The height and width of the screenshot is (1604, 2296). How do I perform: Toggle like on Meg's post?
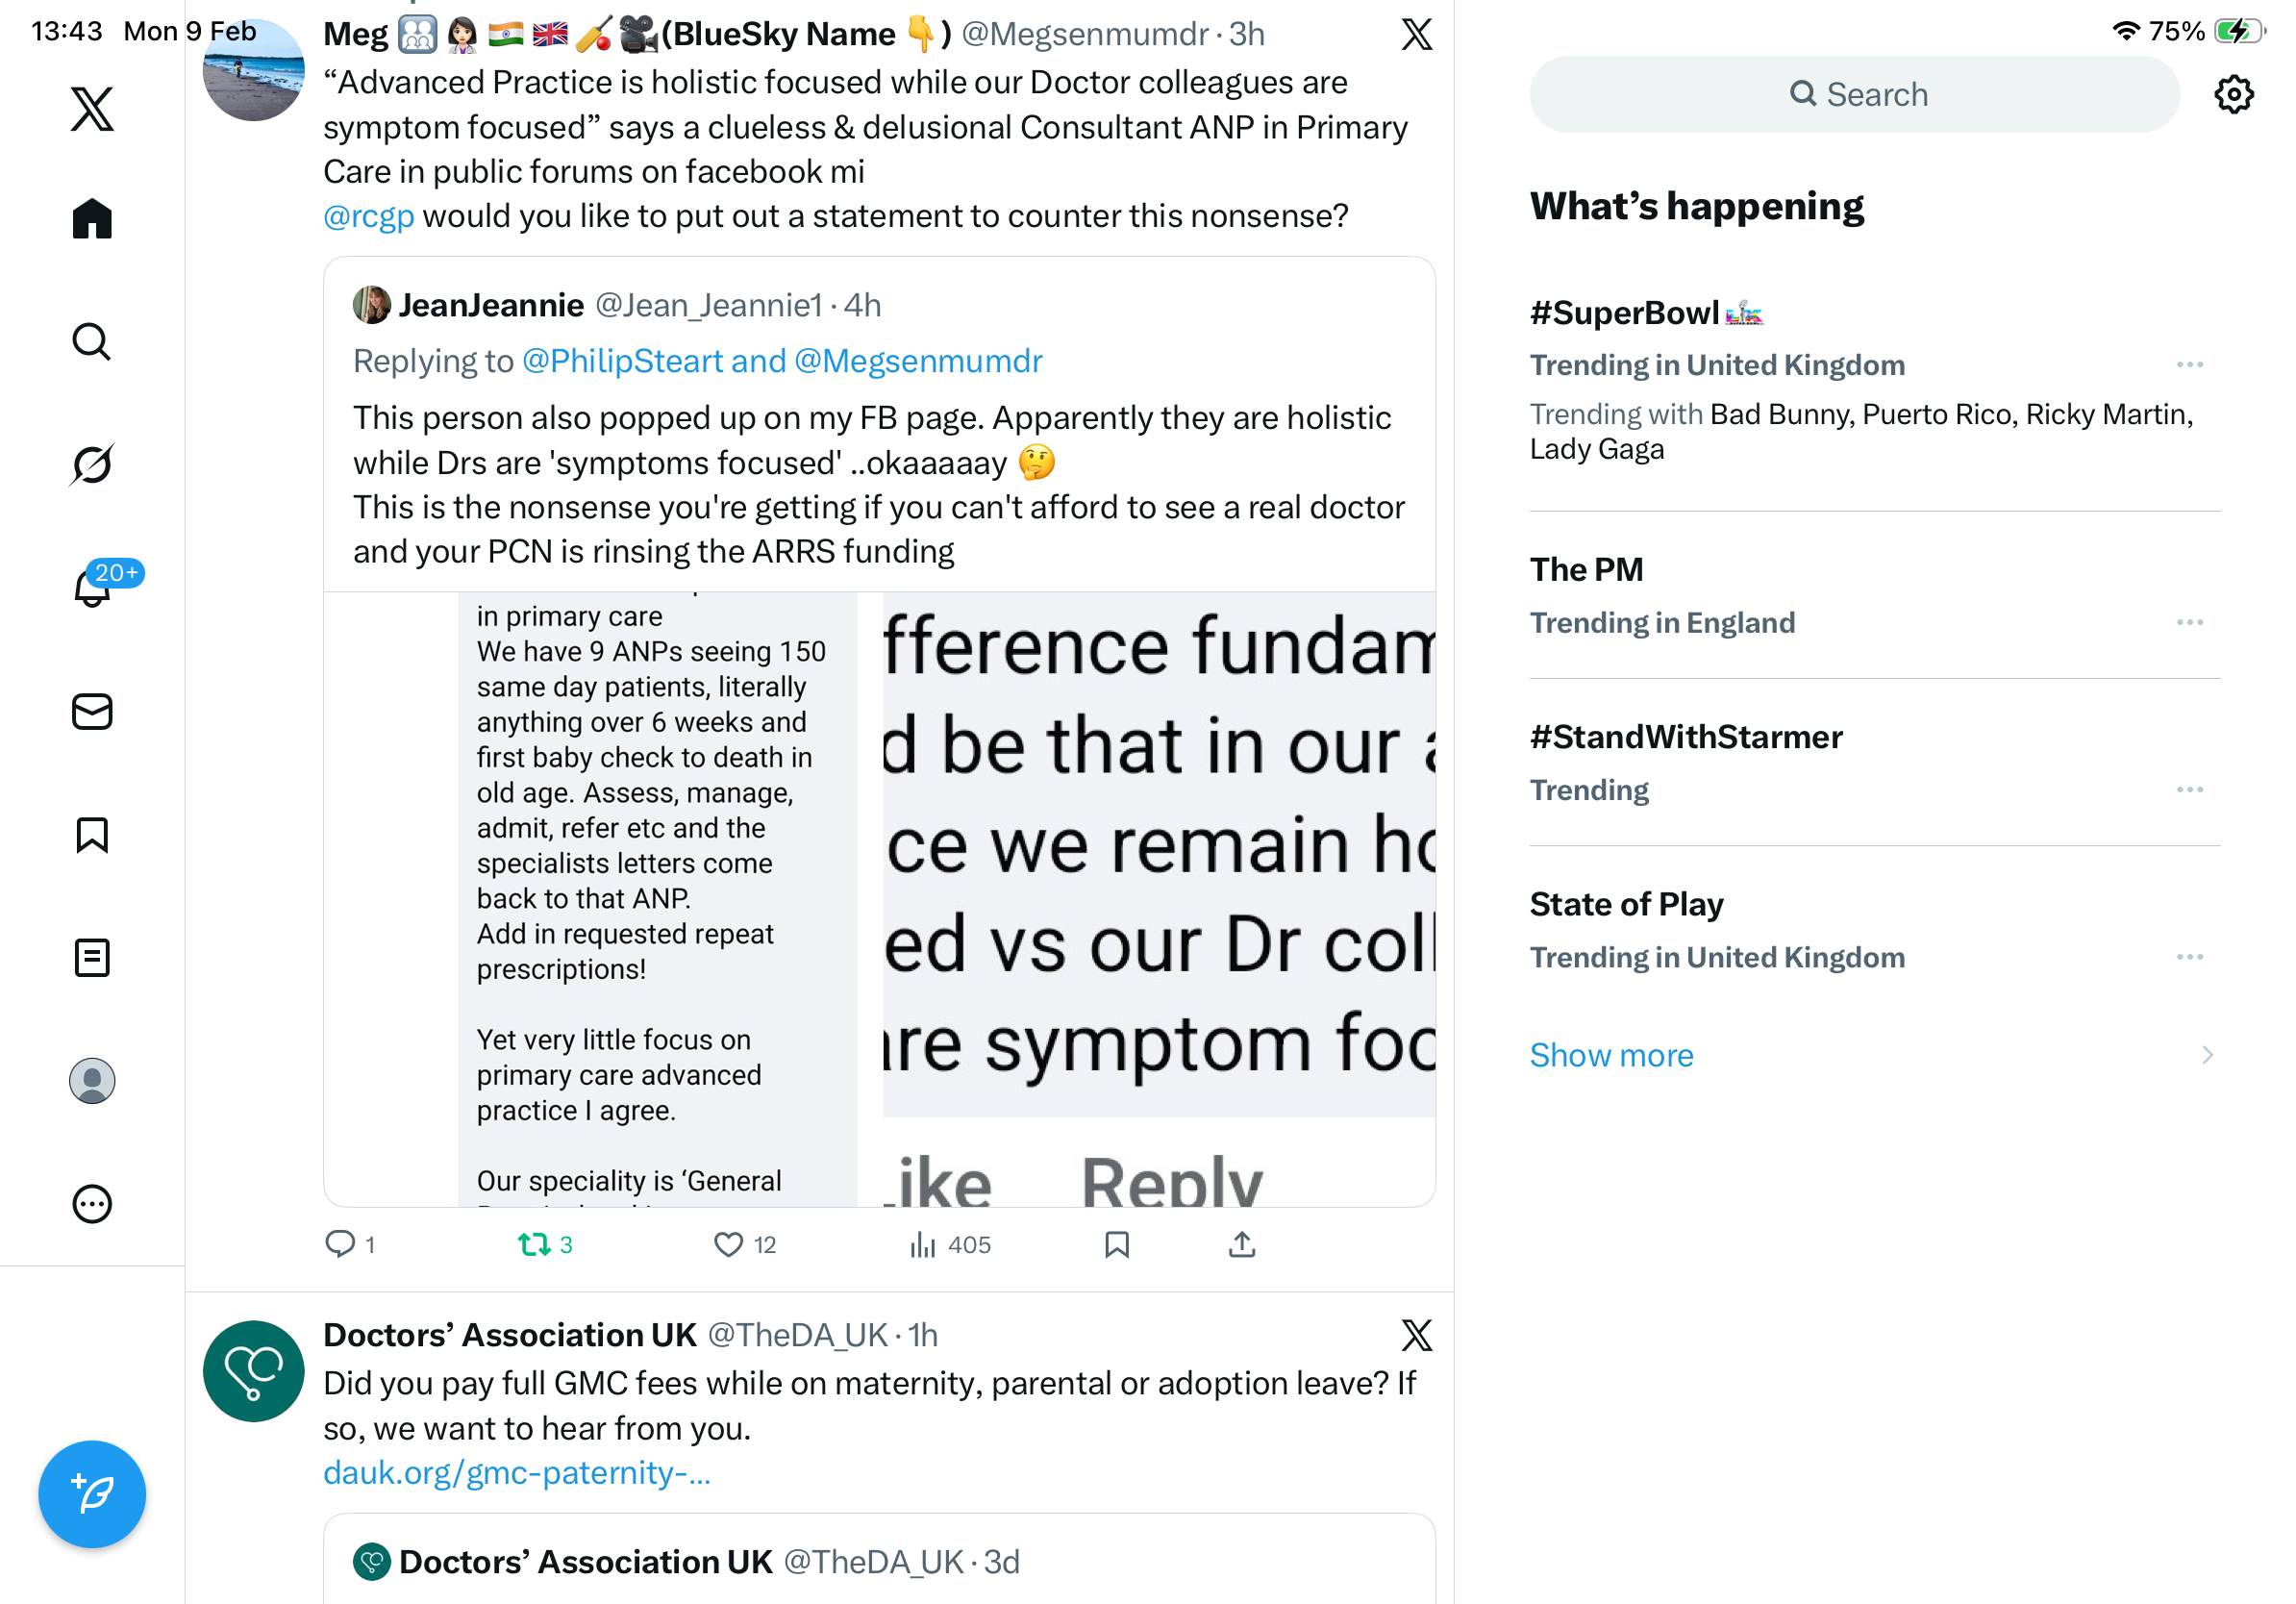tap(728, 1244)
